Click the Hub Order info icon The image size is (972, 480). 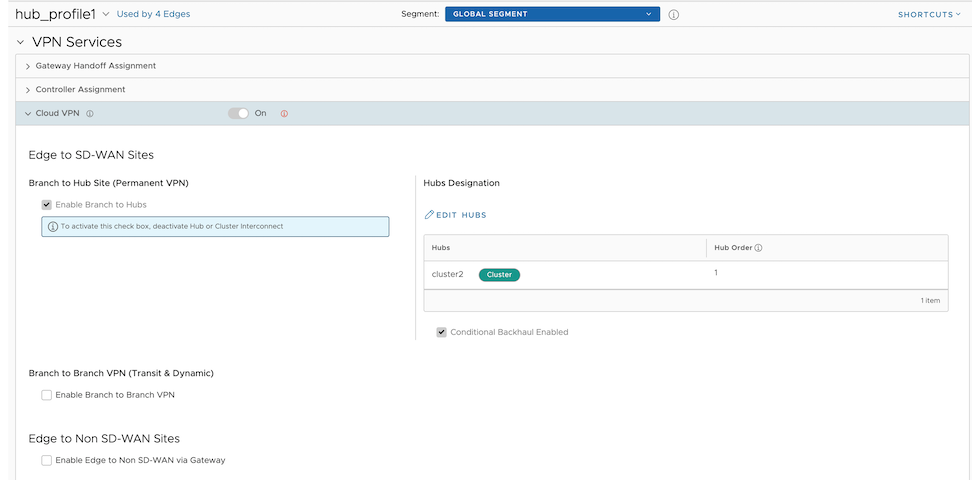tap(759, 248)
